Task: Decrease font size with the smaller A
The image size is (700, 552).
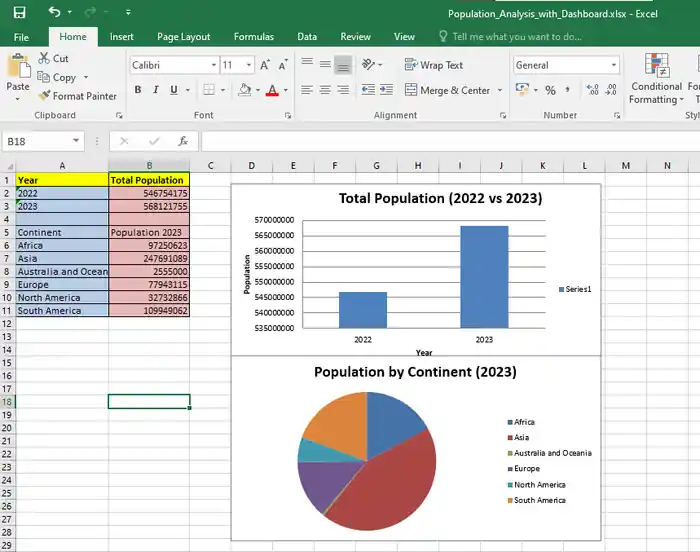Action: [283, 65]
